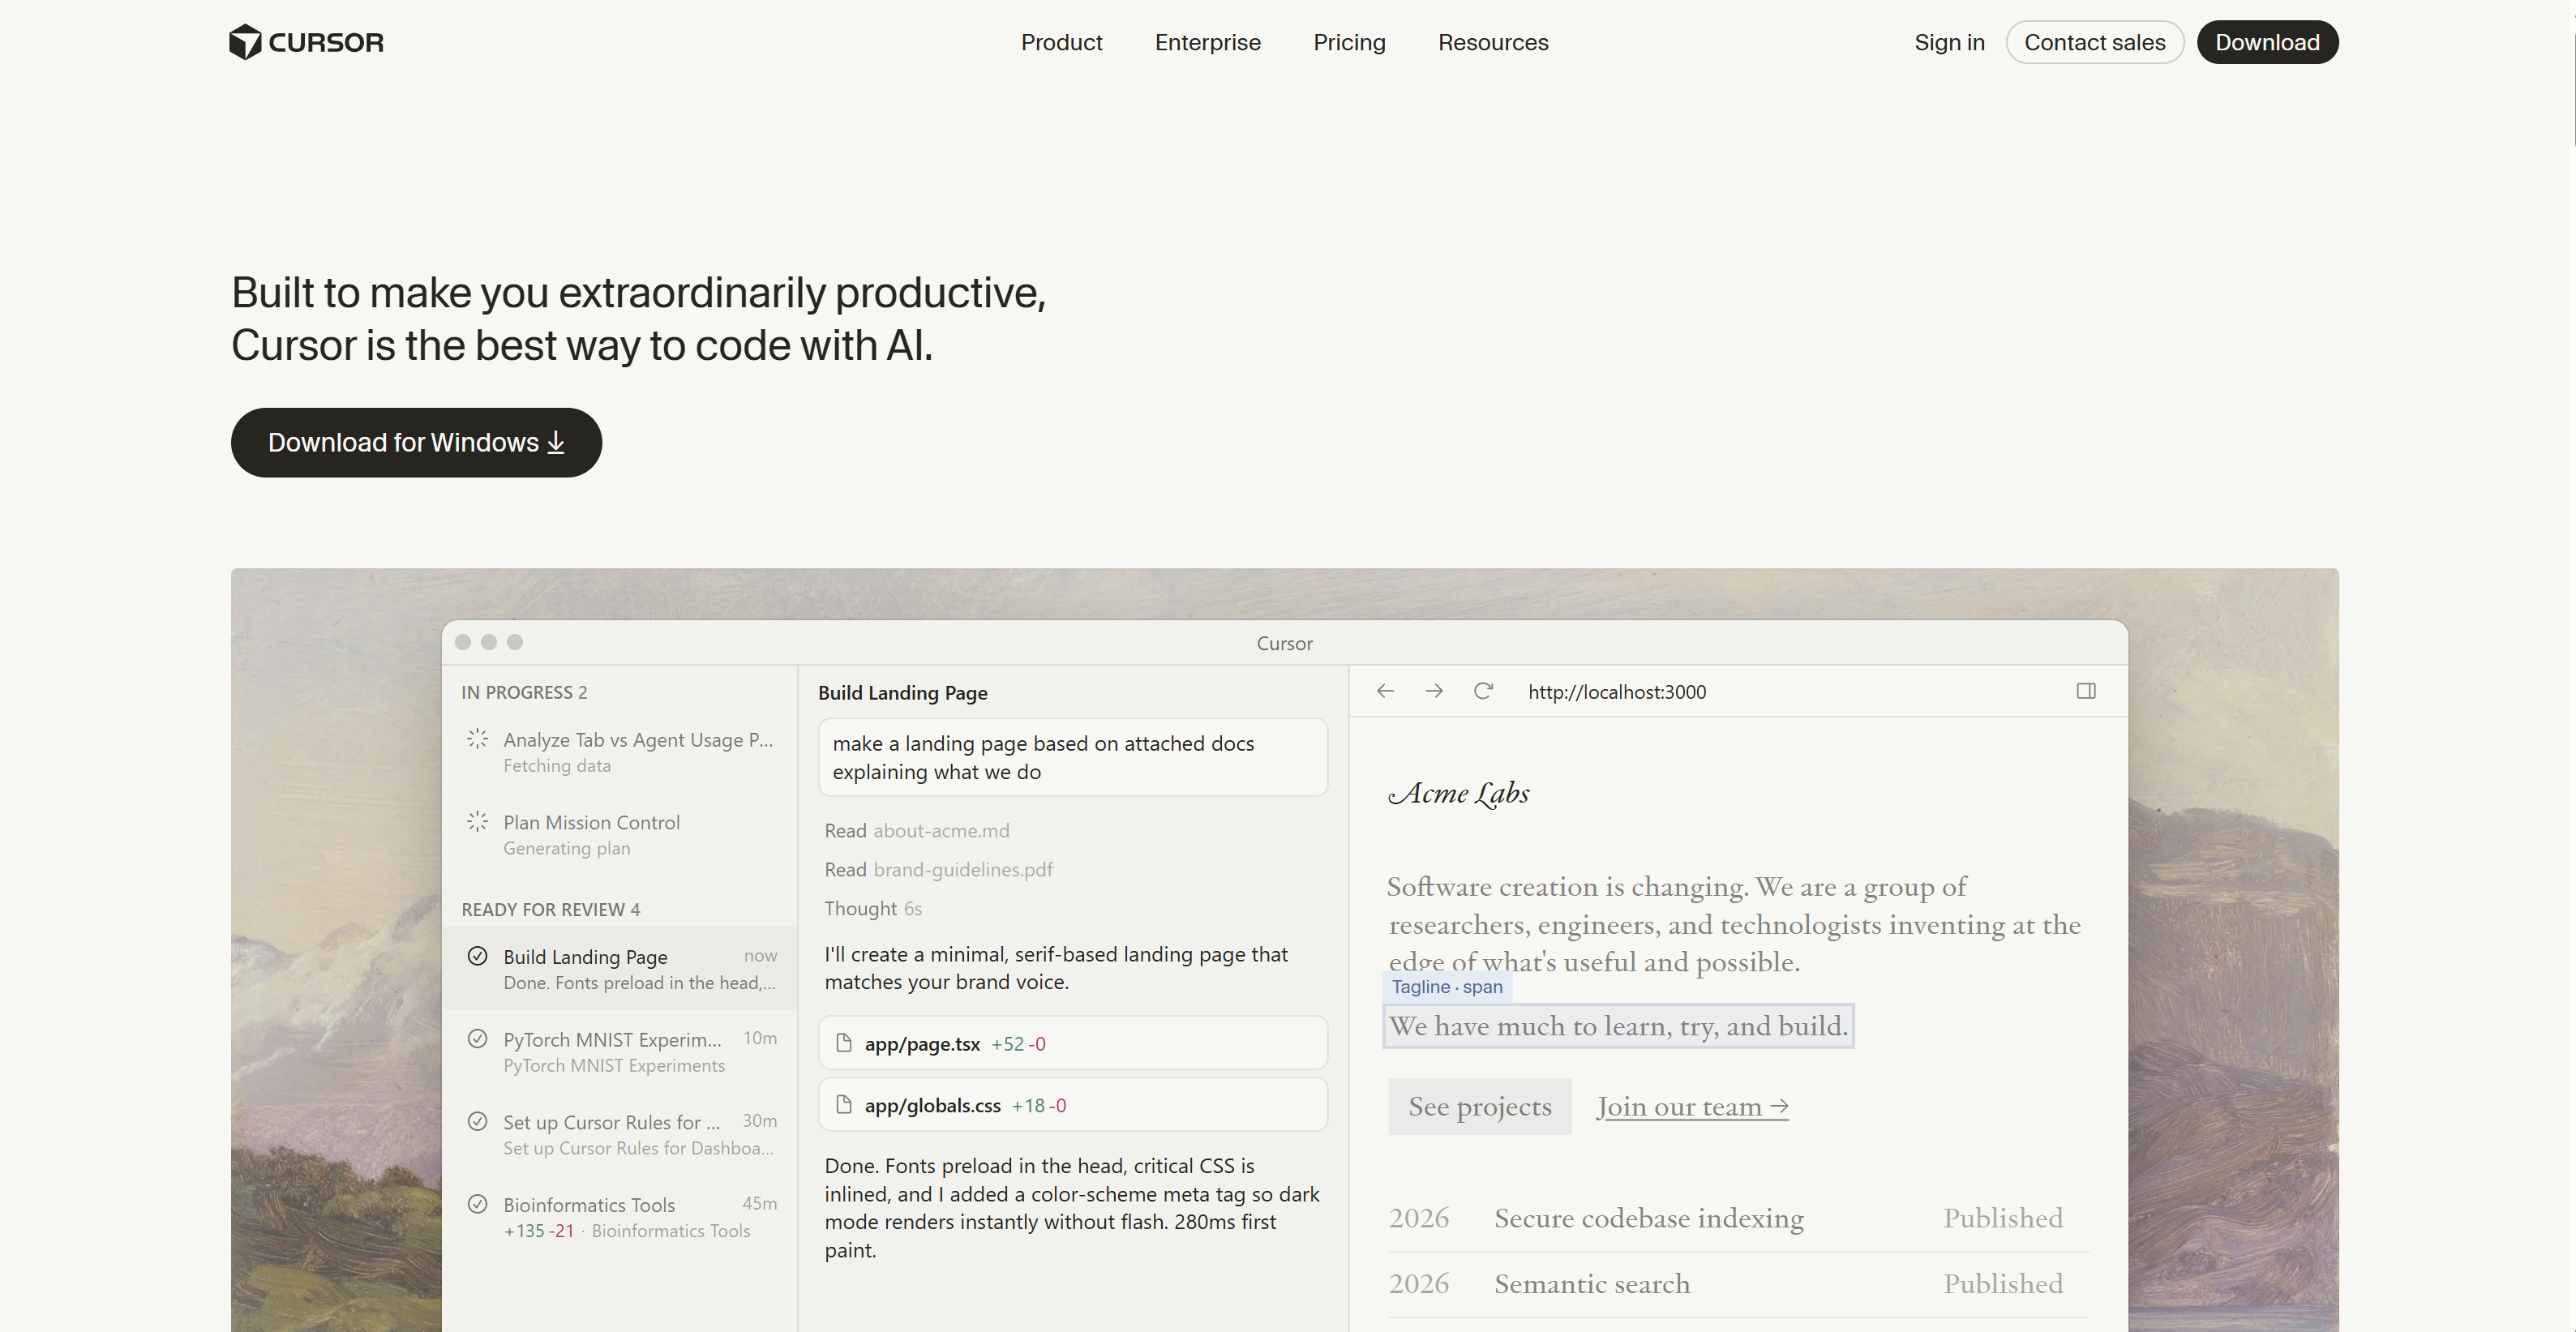The image size is (2576, 1332).
Task: Click the Build Landing Page chat title
Action: tap(903, 693)
